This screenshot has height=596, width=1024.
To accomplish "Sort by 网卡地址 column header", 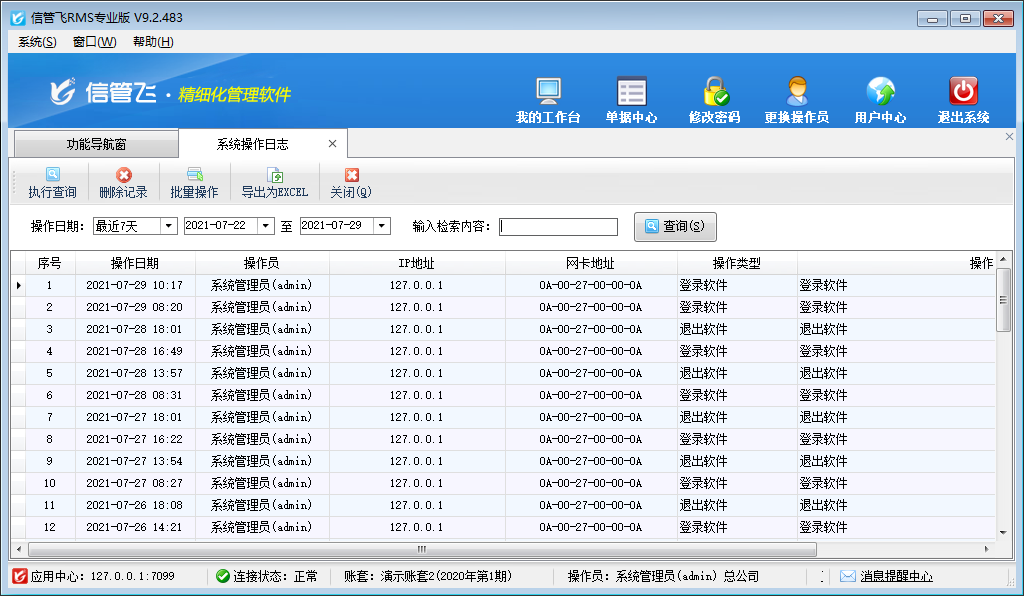I will 590,263.
